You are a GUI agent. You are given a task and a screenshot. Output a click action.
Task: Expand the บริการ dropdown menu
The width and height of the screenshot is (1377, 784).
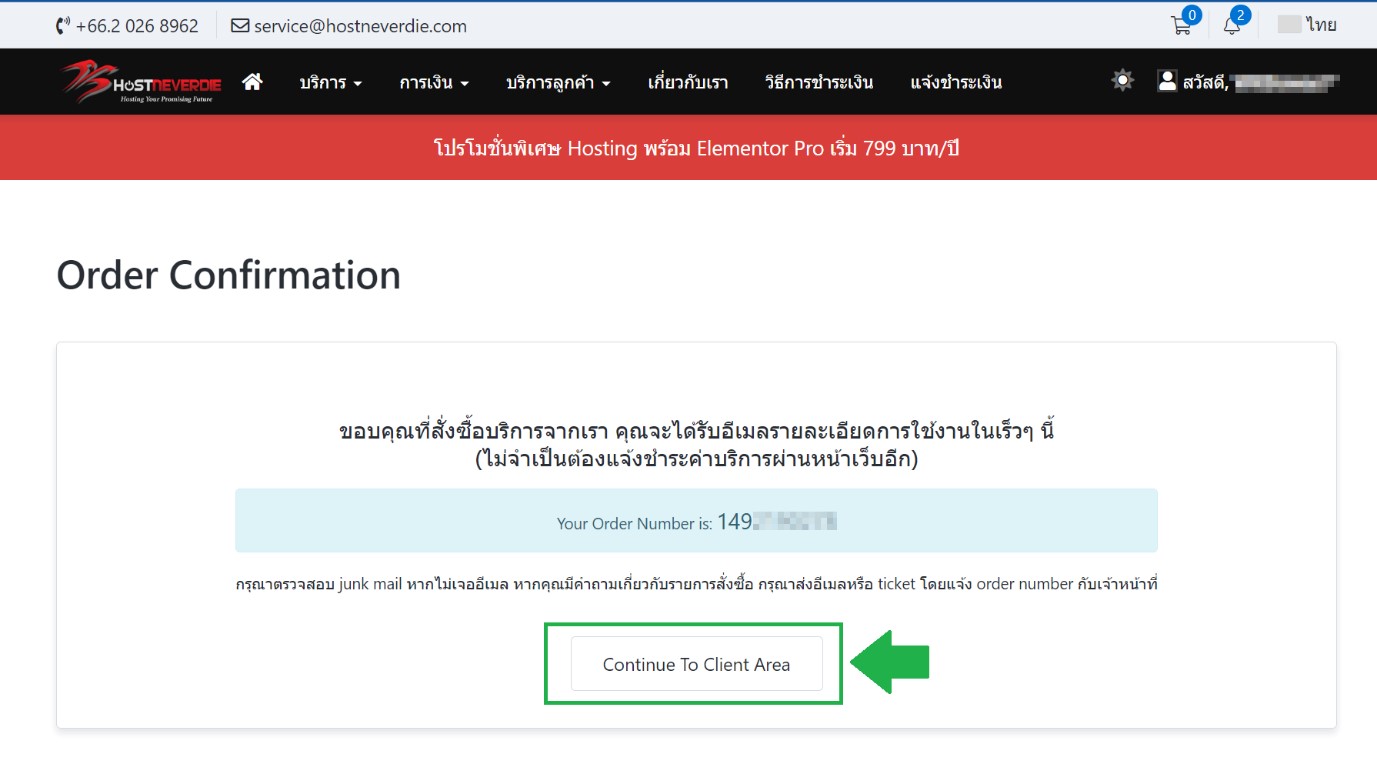[330, 83]
